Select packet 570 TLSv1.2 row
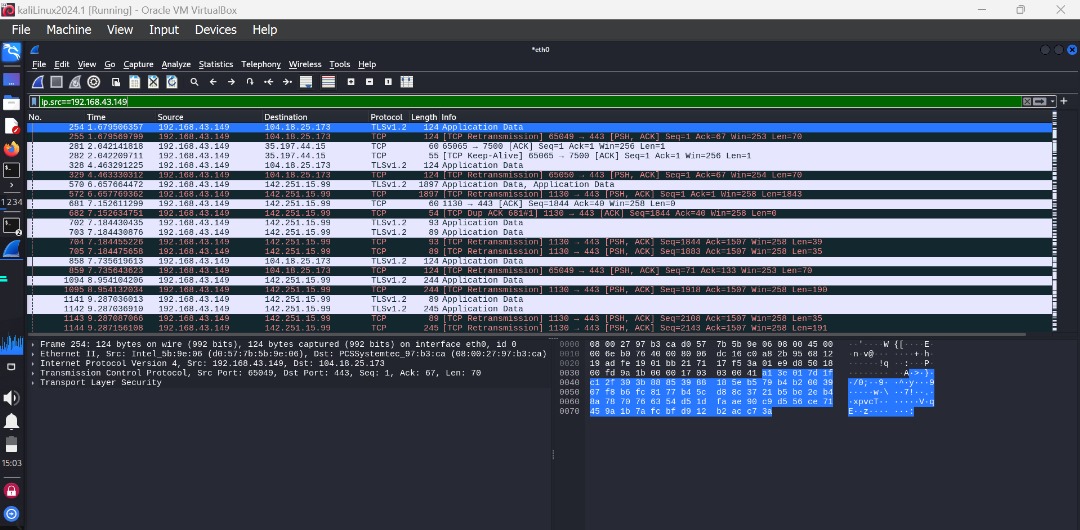Screen dimensions: 1080x530 (x=540, y=185)
